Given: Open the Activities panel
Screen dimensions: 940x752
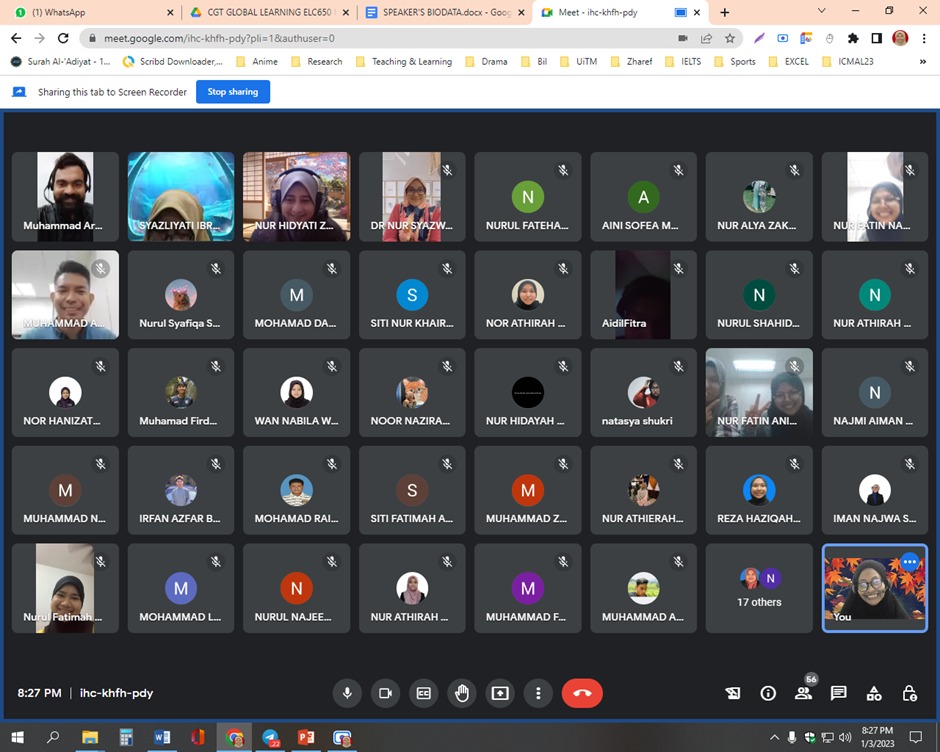Looking at the screenshot, I should click(x=874, y=693).
